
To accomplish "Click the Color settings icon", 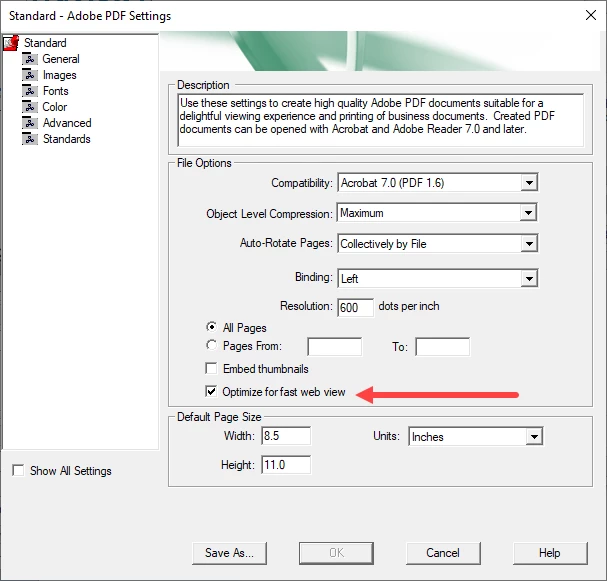I will click(30, 107).
